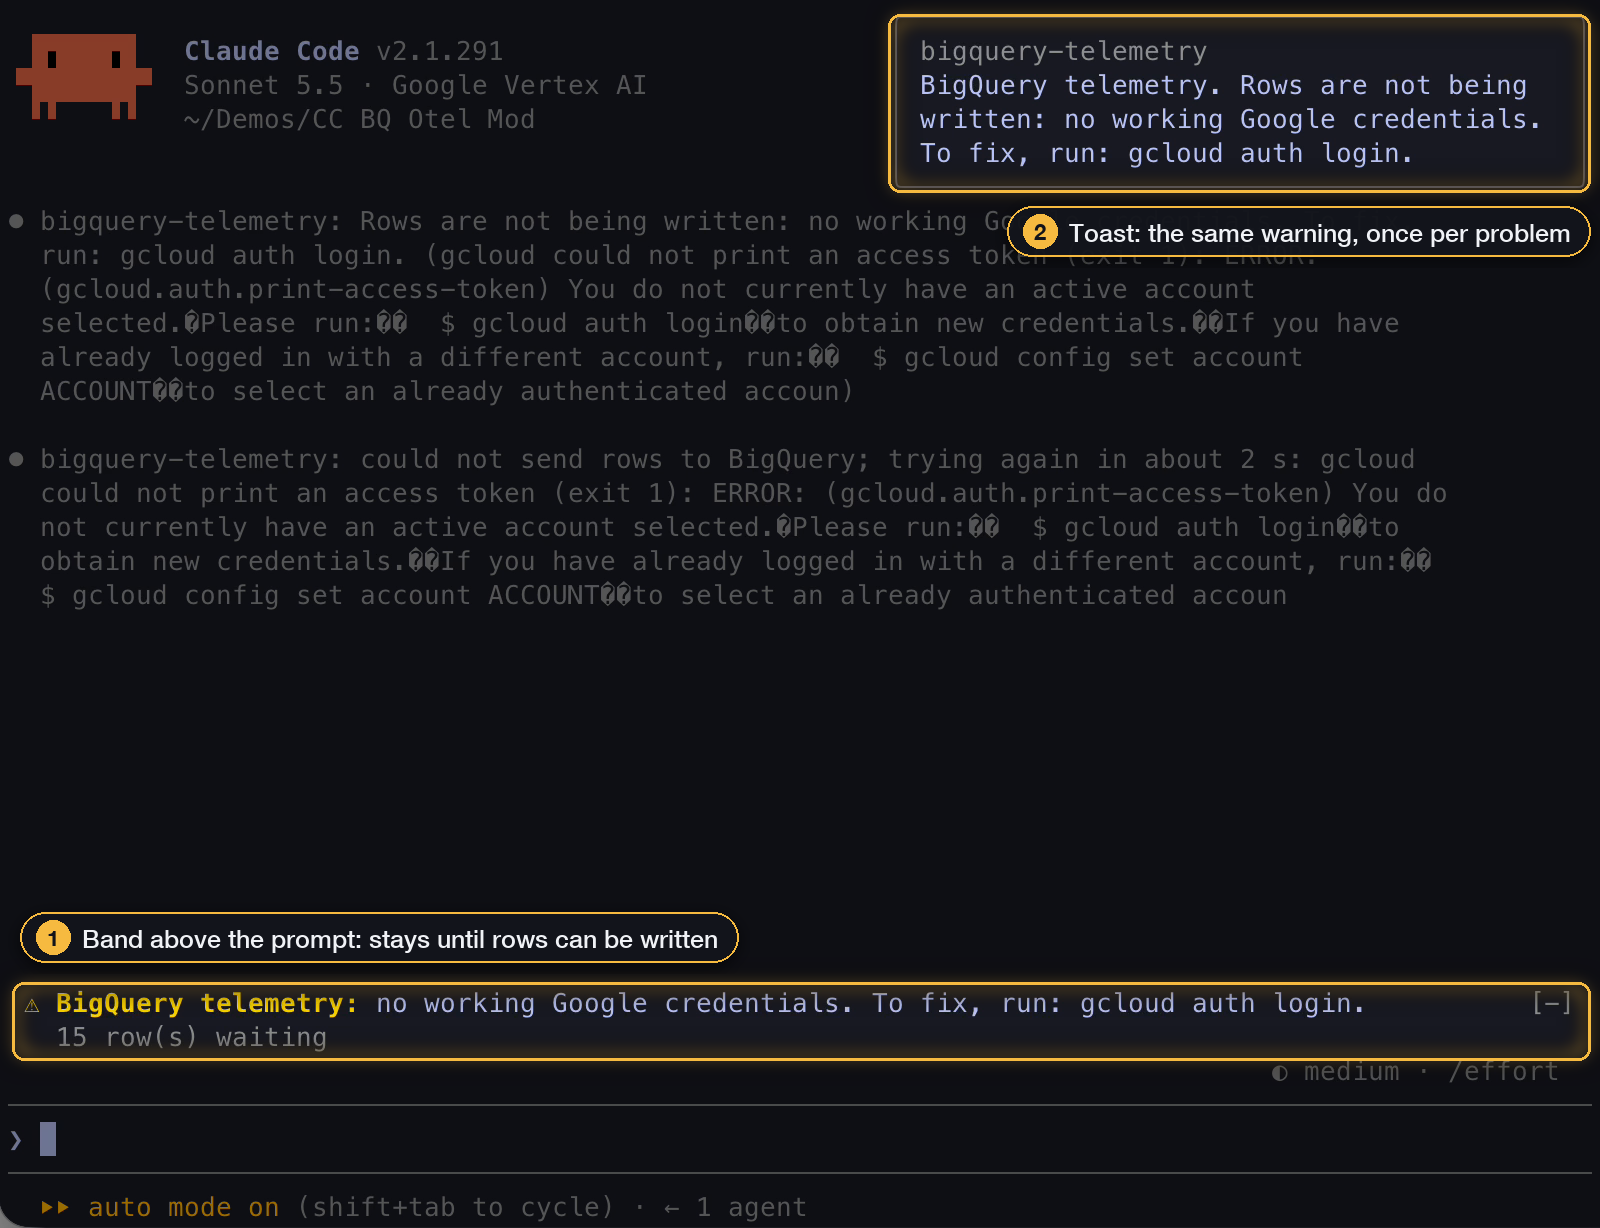Click the prompt chevron symbol
Screen dimensions: 1600x1228
[16, 1139]
